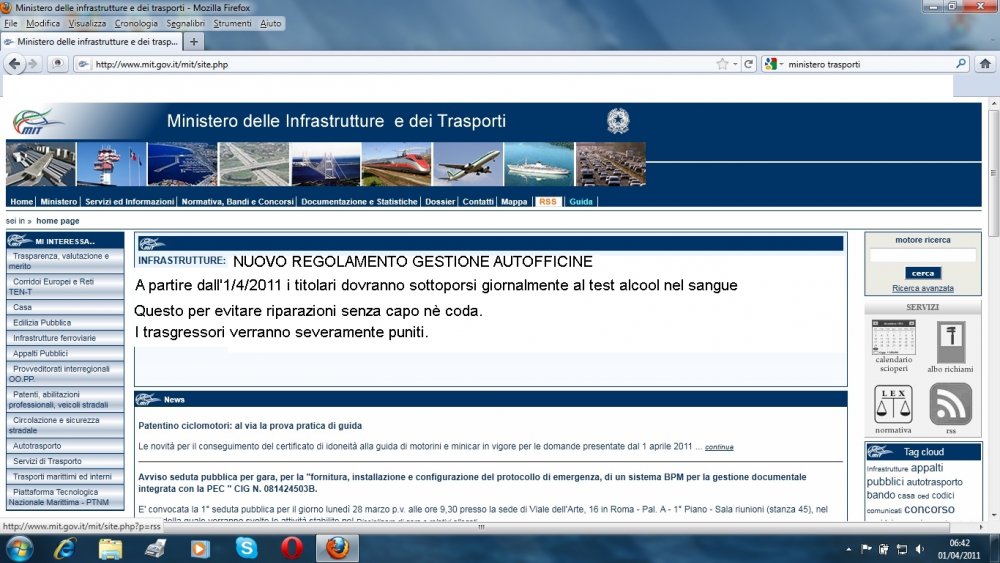This screenshot has height=563, width=1000.
Task: Open Edilizia Pubblica sidebar item
Action: point(65,323)
